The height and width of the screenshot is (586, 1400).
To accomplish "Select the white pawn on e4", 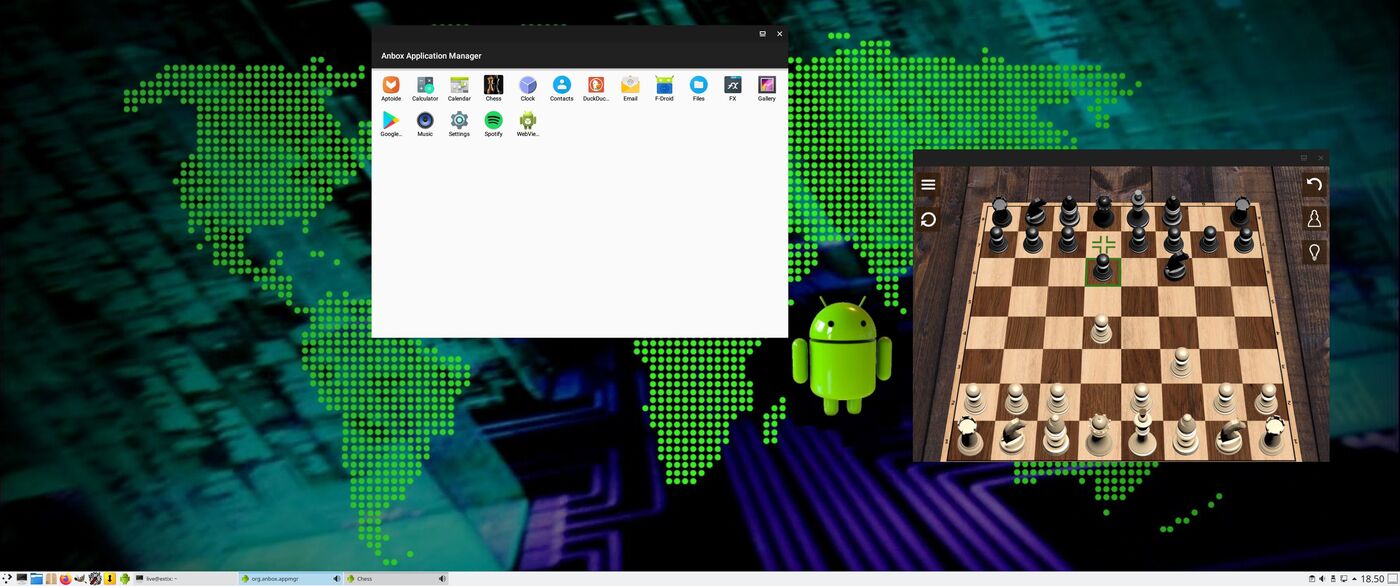I will click(1101, 328).
